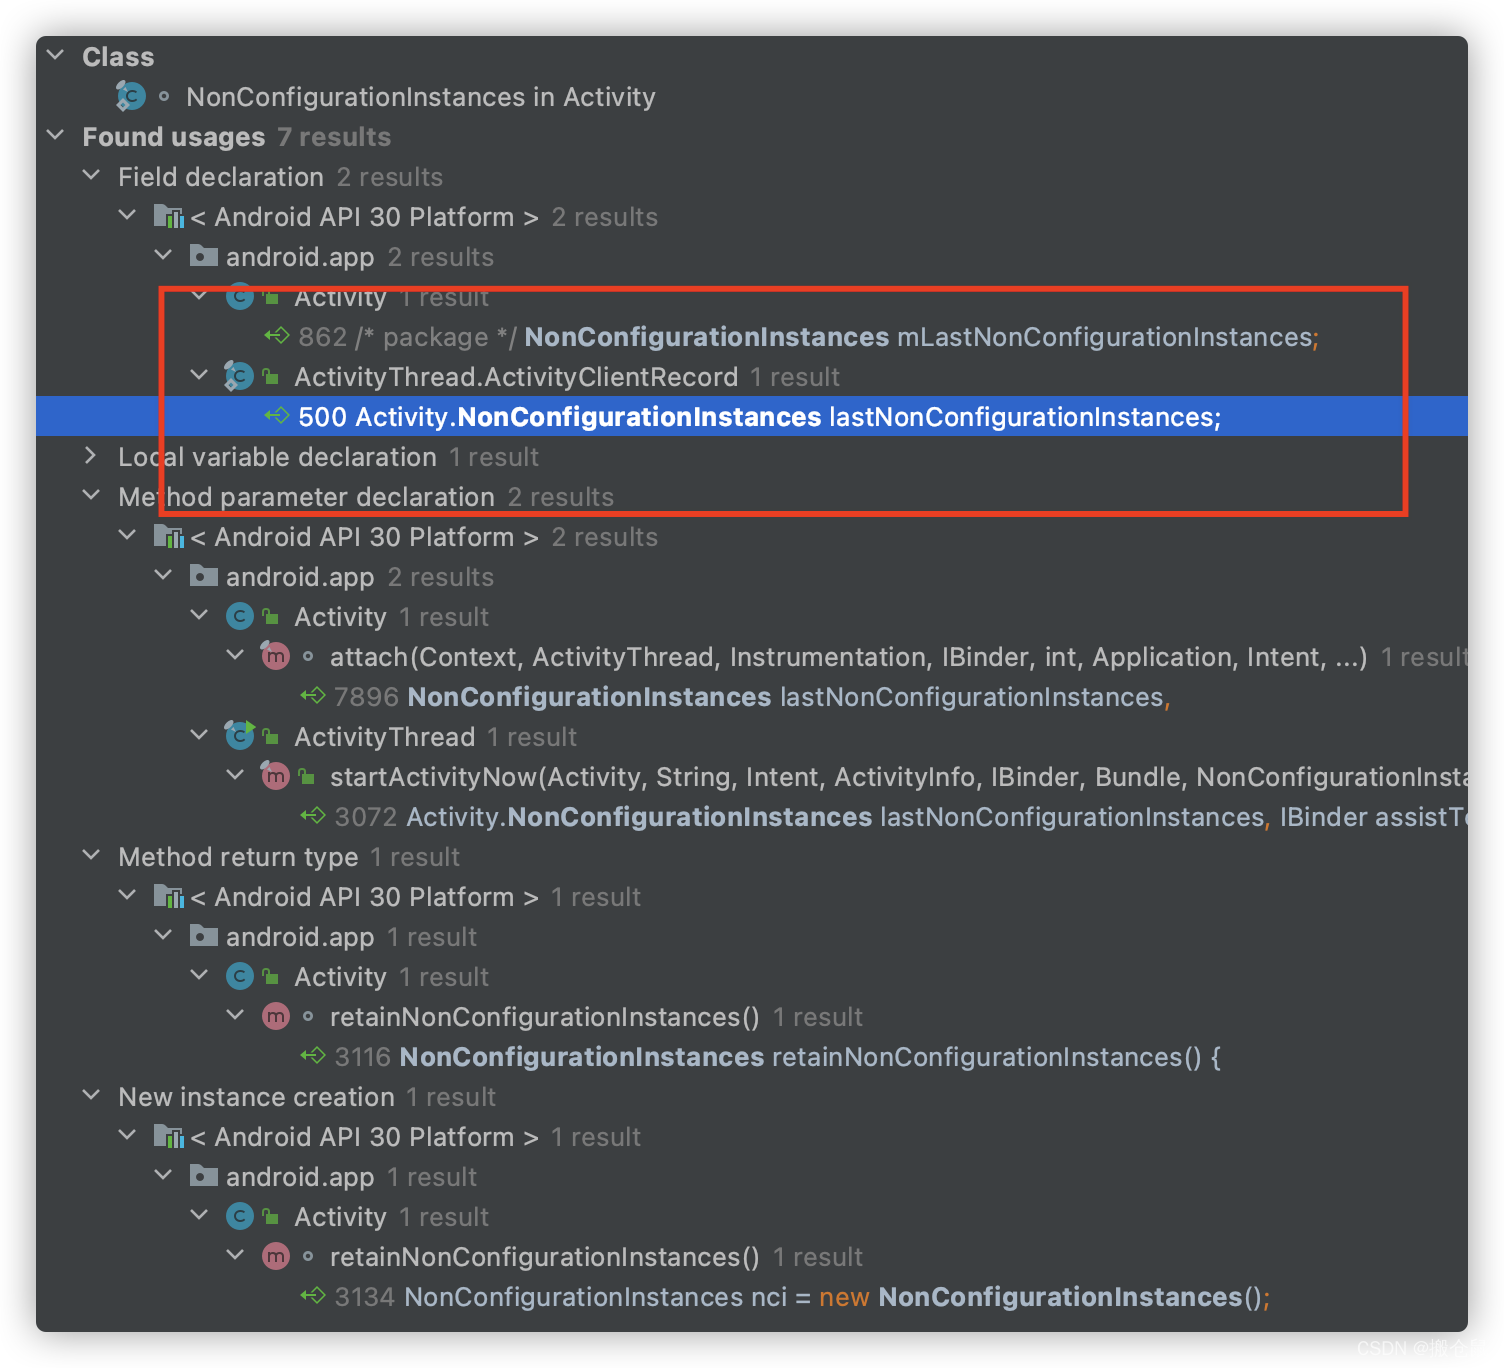Collapse the startActivityNow method chevron
1504x1368 pixels.
click(236, 775)
